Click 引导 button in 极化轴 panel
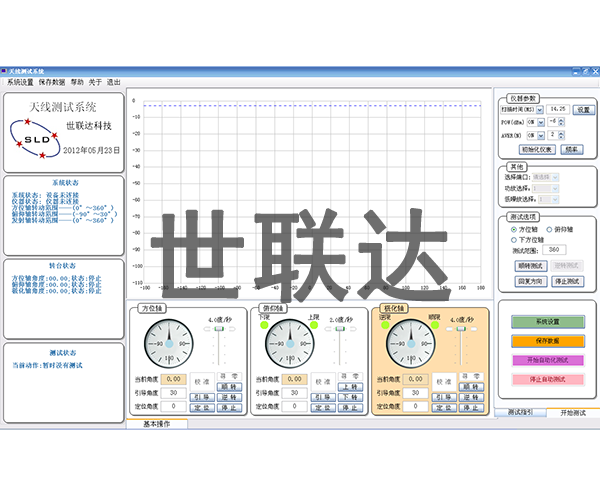Viewport: 600px width, 487px height. [x=444, y=397]
